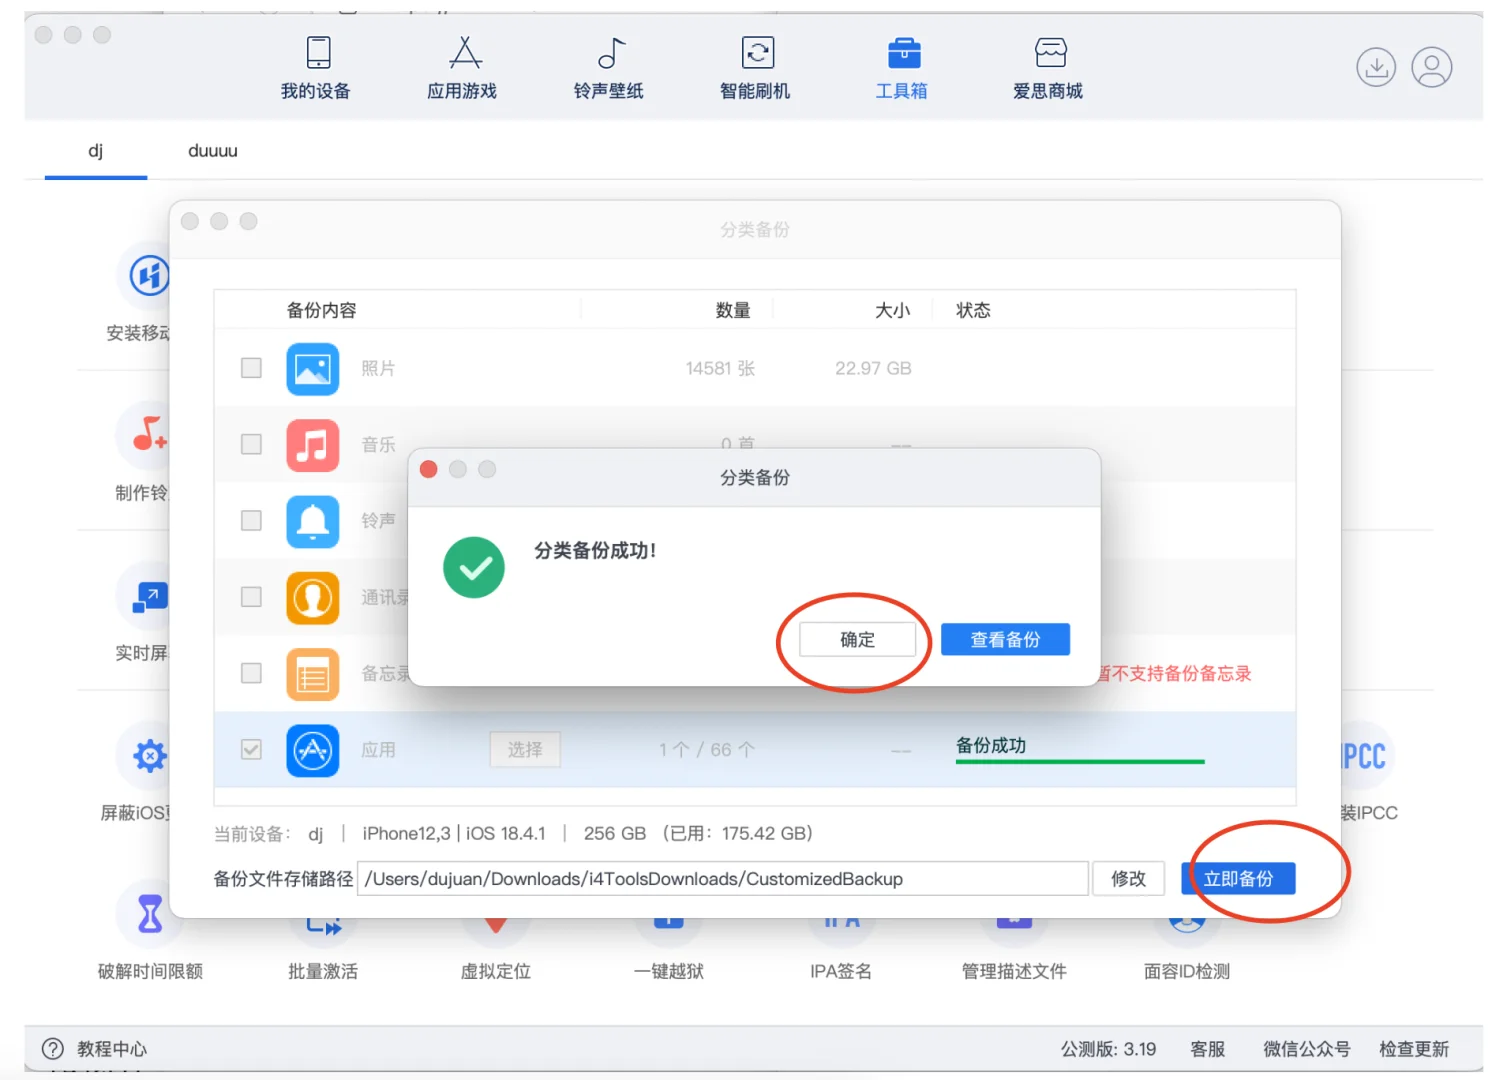Click the green 备份成功 progress bar

coord(1080,761)
